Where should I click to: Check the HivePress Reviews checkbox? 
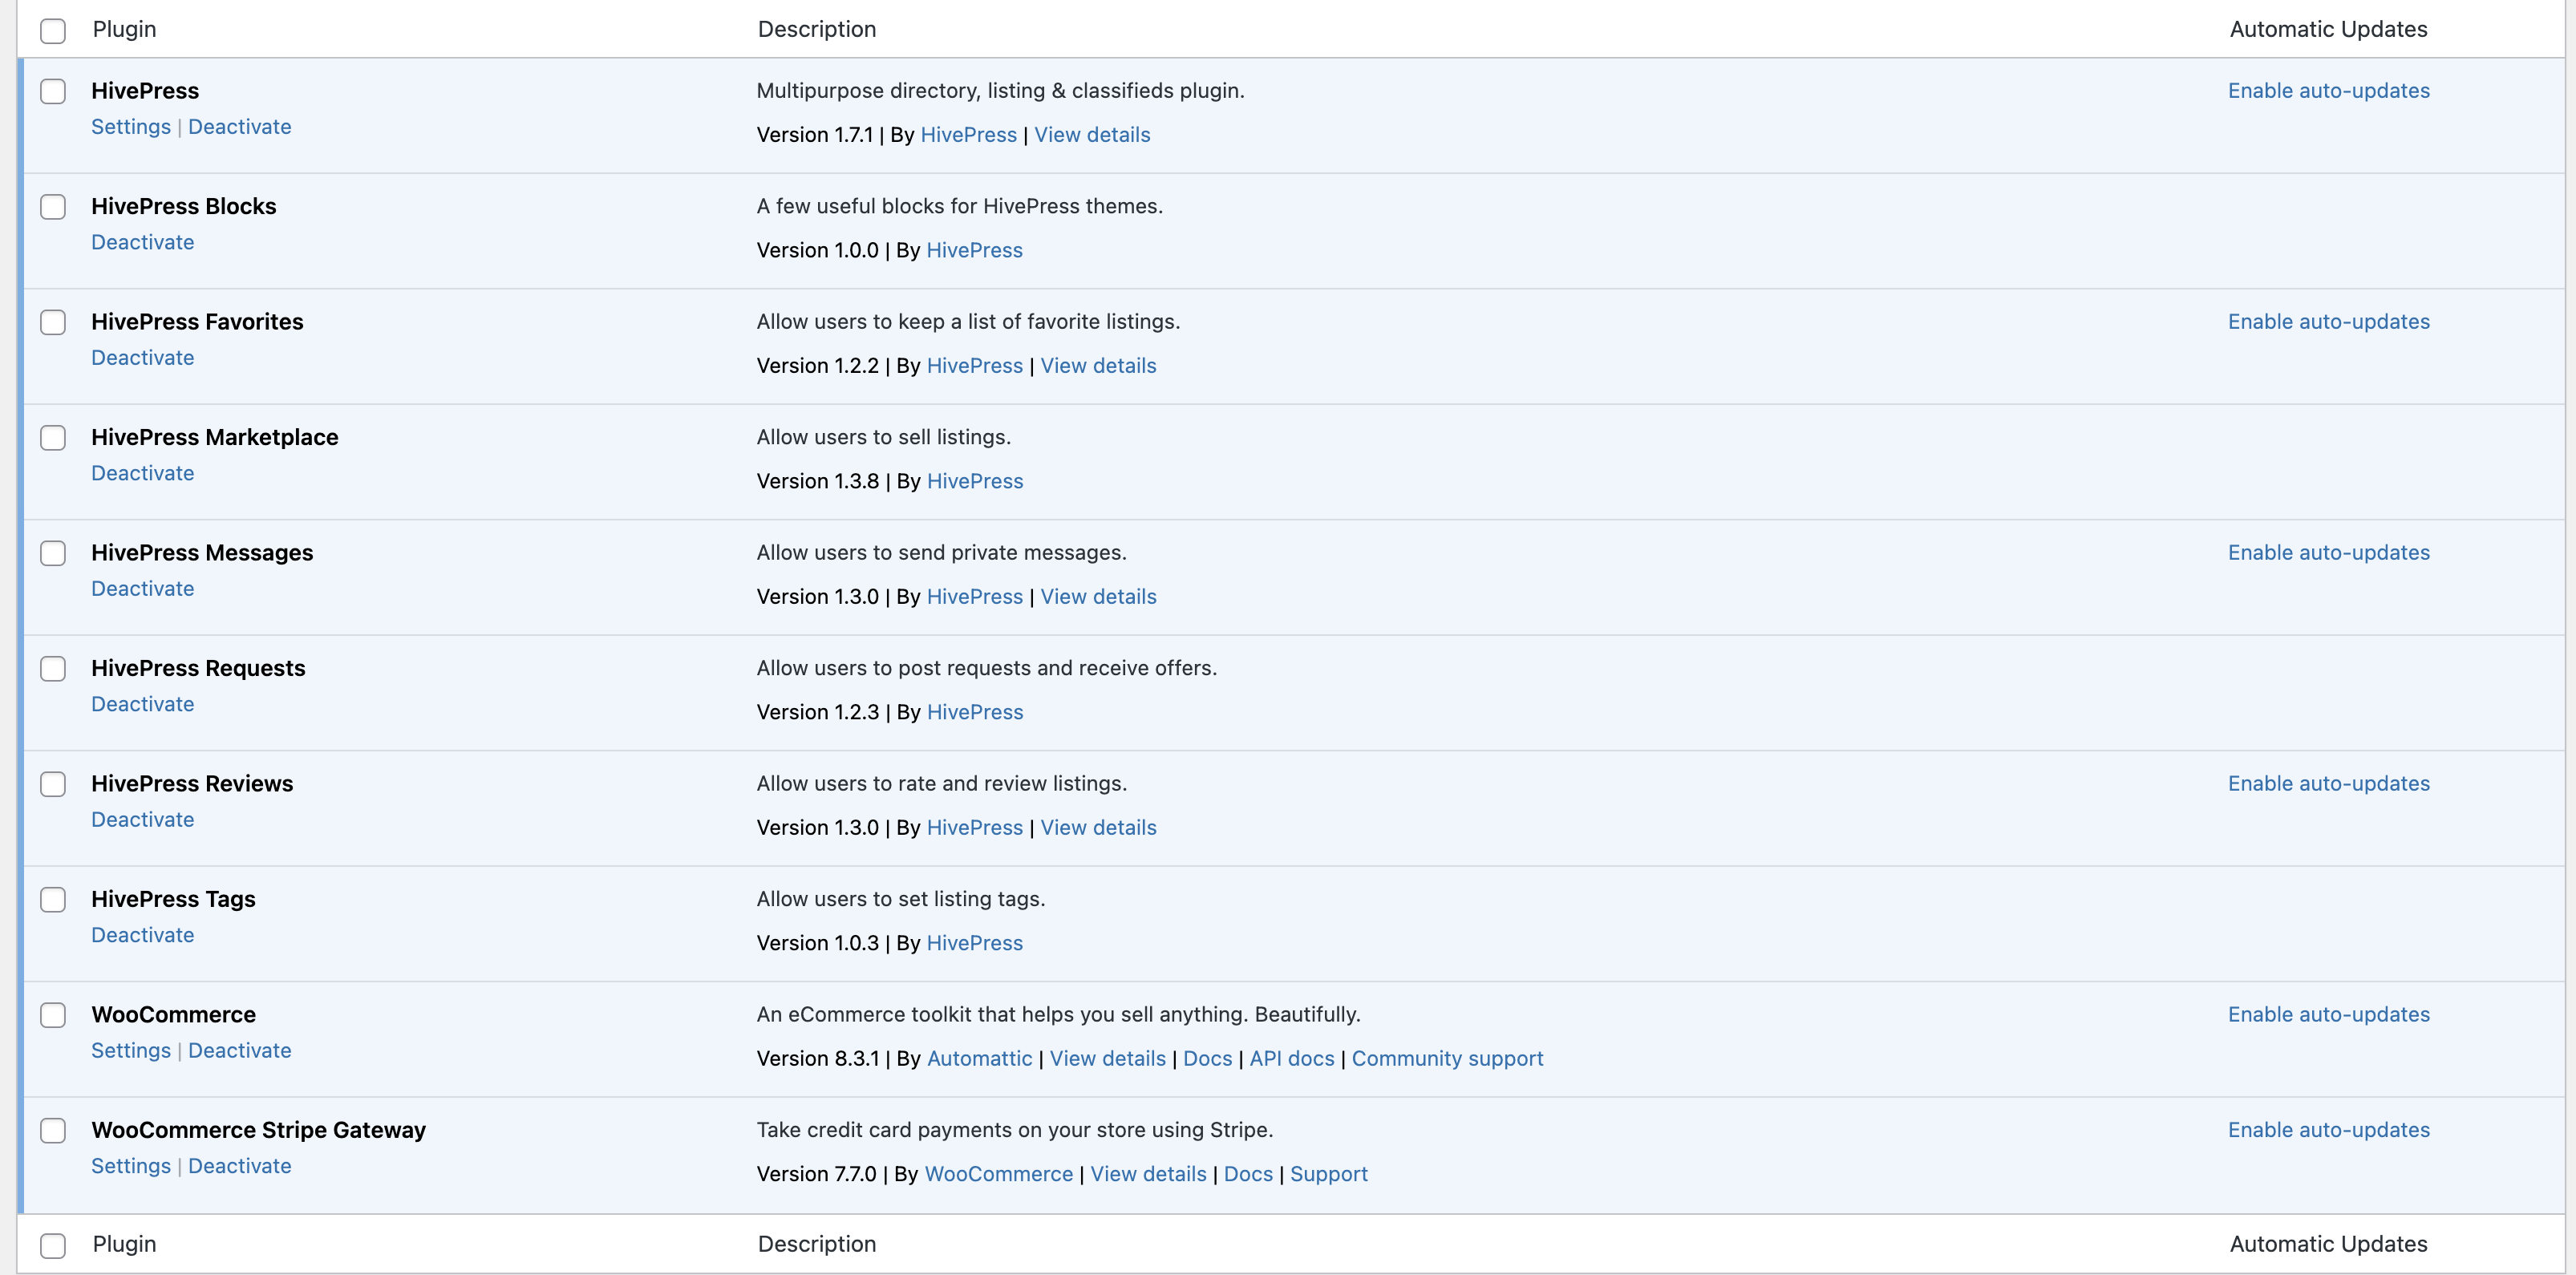(x=53, y=784)
